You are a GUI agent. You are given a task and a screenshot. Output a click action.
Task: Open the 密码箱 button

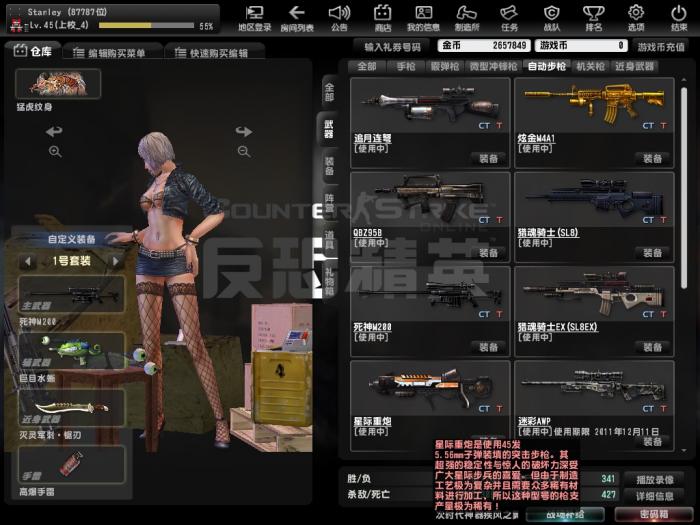(x=654, y=514)
